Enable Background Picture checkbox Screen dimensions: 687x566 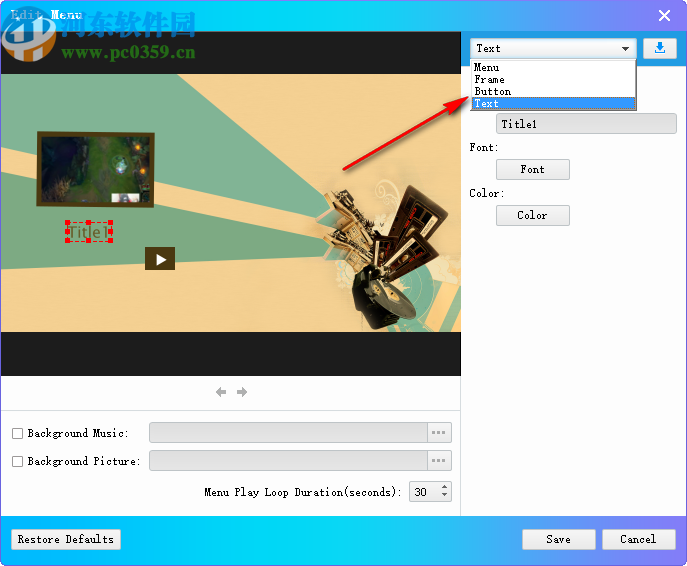(18, 461)
